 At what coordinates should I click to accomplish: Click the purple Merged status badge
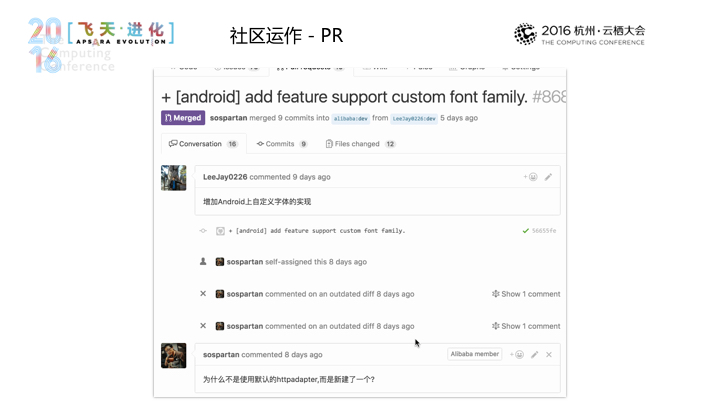pyautogui.click(x=183, y=118)
